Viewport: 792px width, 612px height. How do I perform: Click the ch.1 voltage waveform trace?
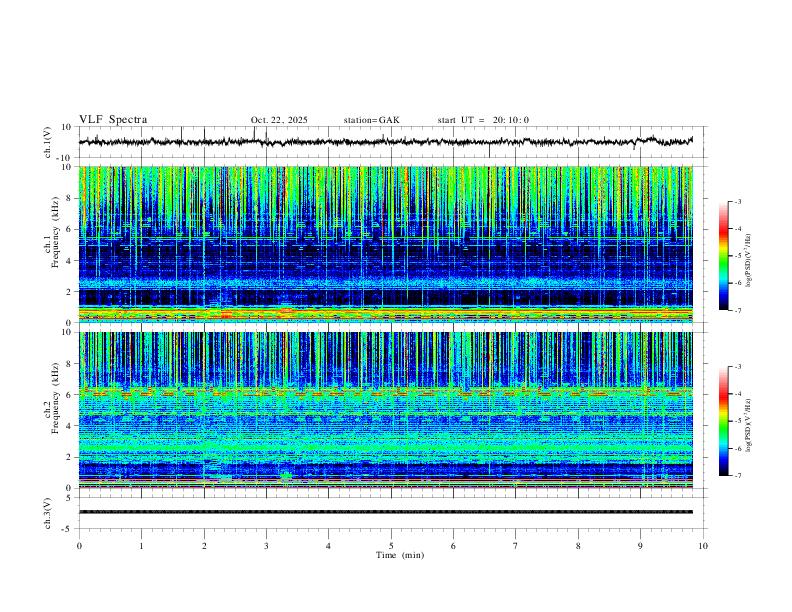386,141
